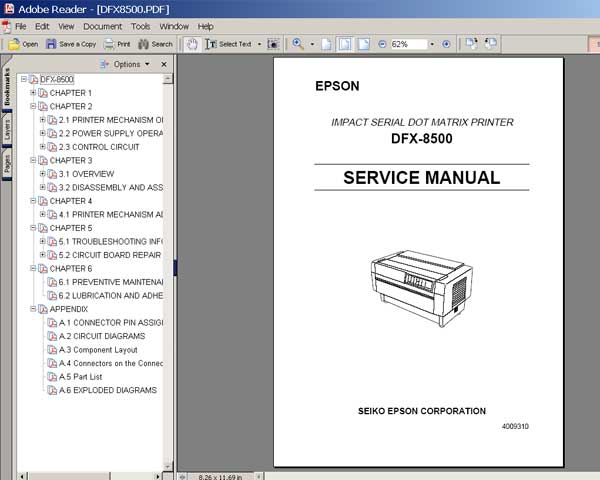The image size is (600, 480).
Task: Collapse the CHAPTER 5 bookmark
Action: pyautogui.click(x=33, y=228)
